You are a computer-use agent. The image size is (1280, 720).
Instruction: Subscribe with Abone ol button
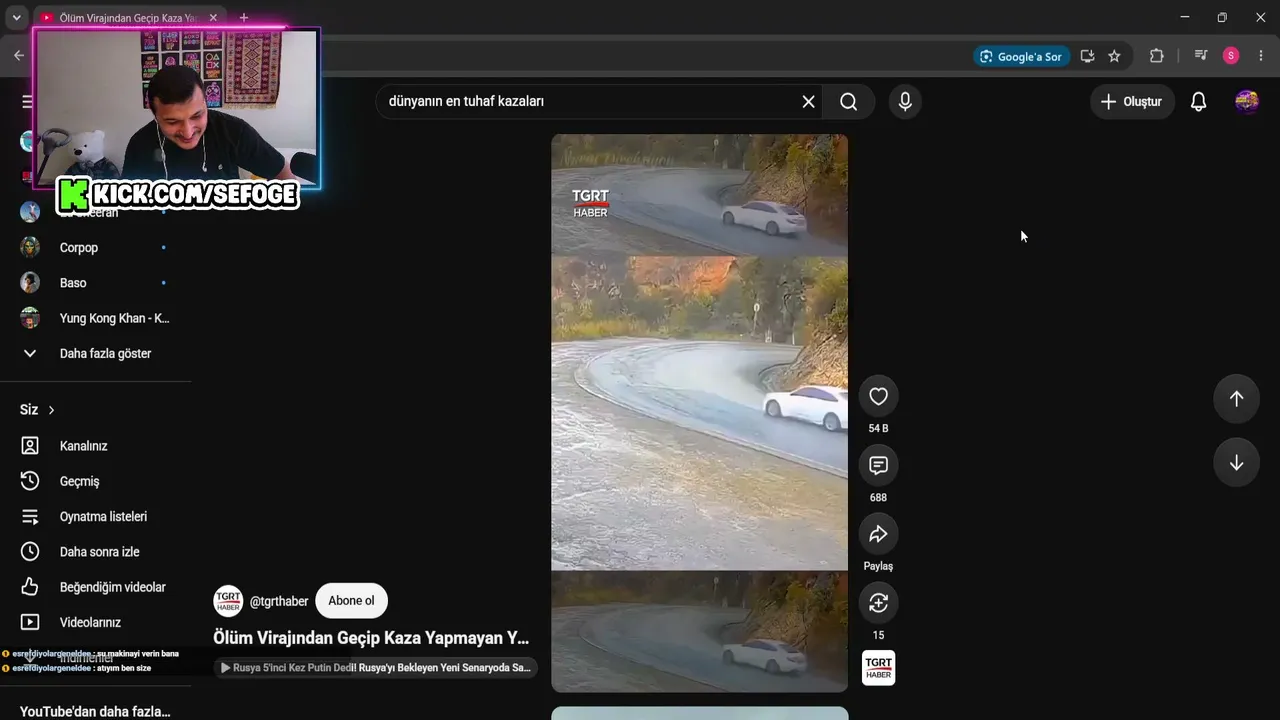point(351,601)
